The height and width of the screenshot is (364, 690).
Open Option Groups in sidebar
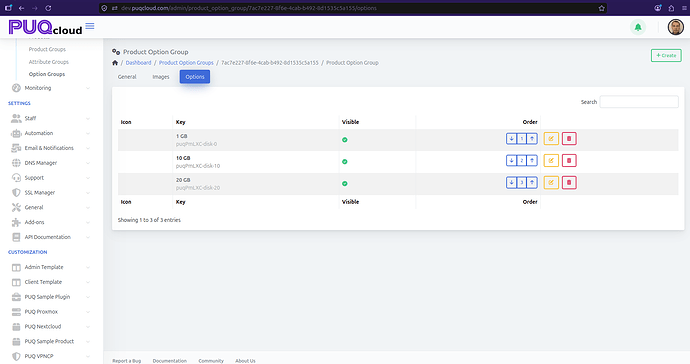pos(47,74)
